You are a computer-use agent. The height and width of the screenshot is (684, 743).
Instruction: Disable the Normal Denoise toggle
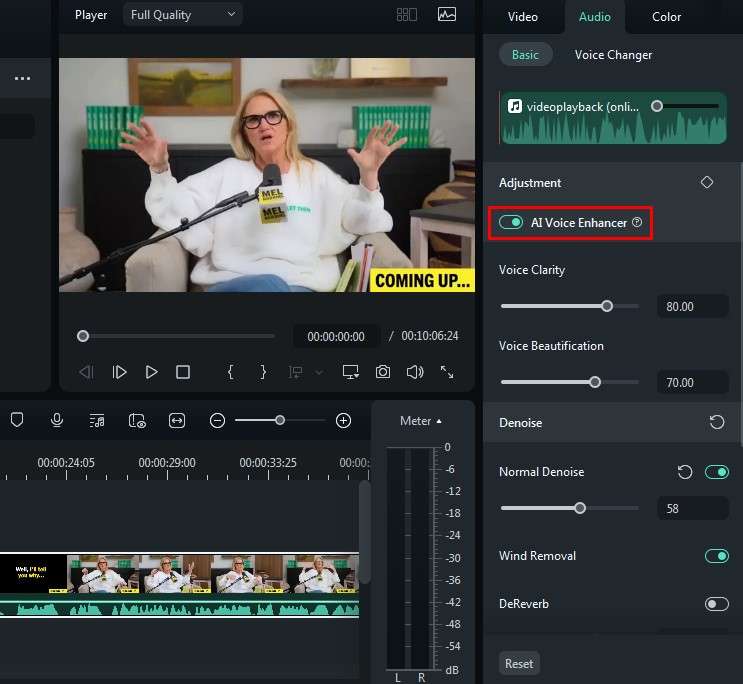click(x=717, y=472)
